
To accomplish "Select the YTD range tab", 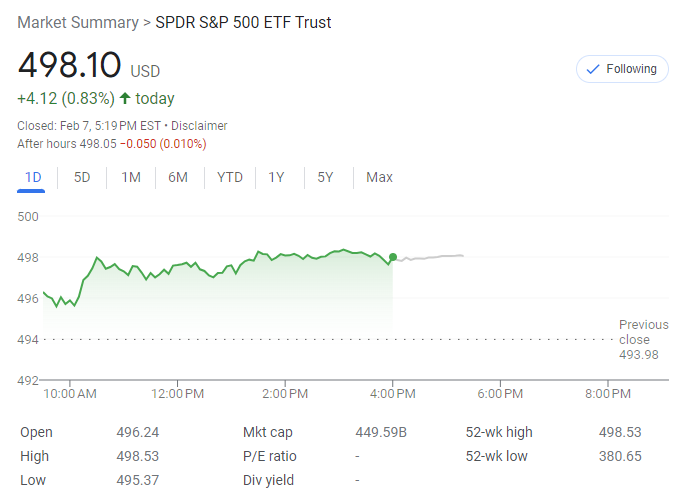I will point(230,178).
